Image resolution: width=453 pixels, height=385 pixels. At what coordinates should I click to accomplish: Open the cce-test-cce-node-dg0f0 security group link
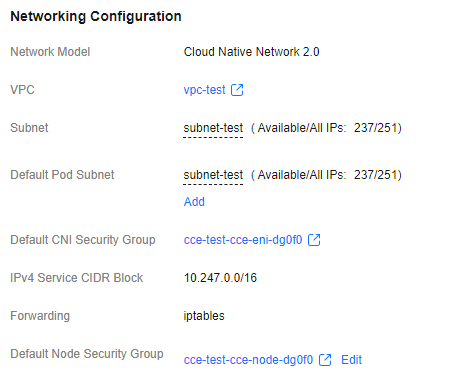coord(248,360)
